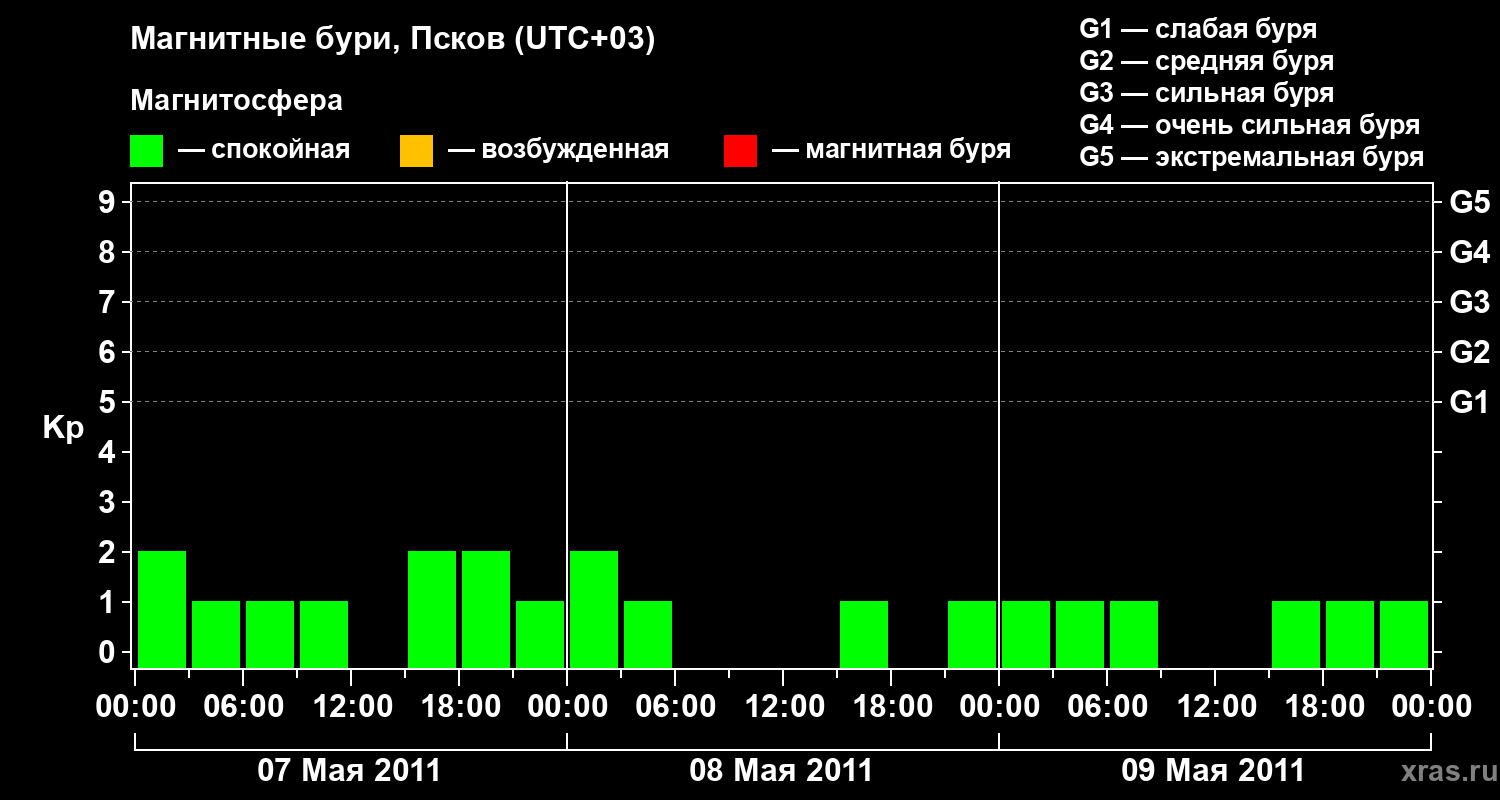Click the 07 May 00:00–03:00 Kp 2 bar

tap(162, 609)
